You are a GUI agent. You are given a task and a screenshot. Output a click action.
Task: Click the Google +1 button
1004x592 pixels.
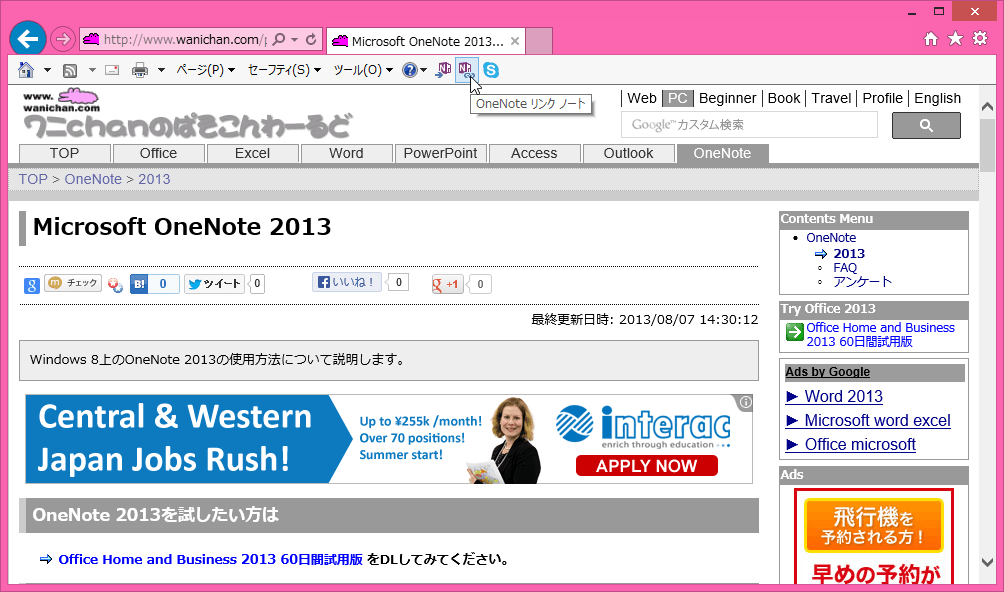pos(446,284)
